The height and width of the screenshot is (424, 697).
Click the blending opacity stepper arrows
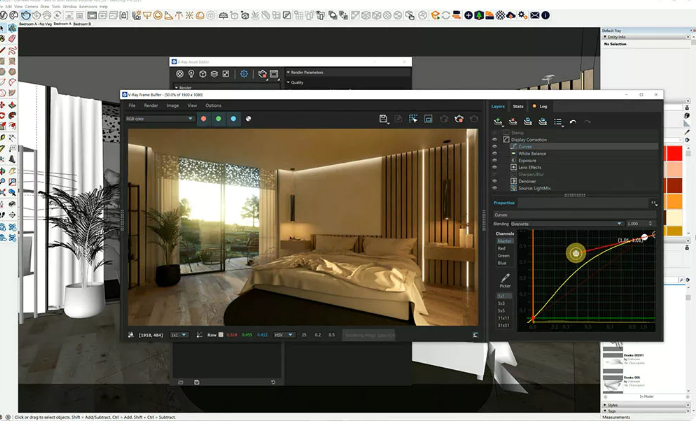click(x=650, y=224)
